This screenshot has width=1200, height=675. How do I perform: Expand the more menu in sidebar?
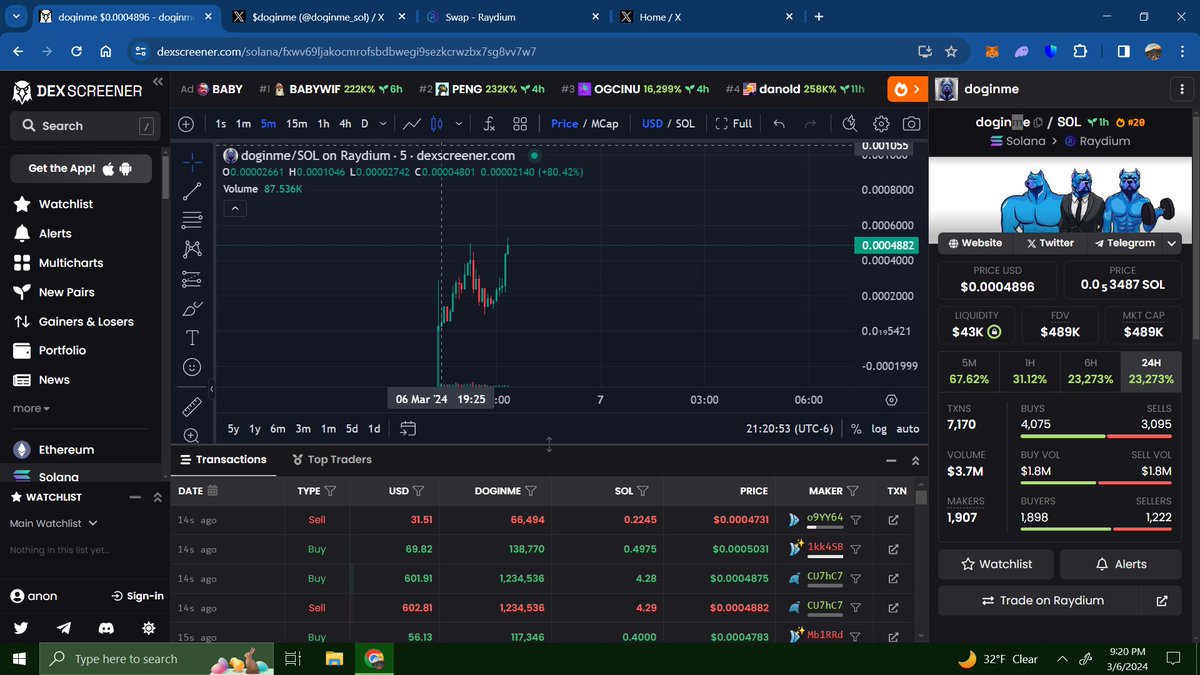[x=31, y=408]
